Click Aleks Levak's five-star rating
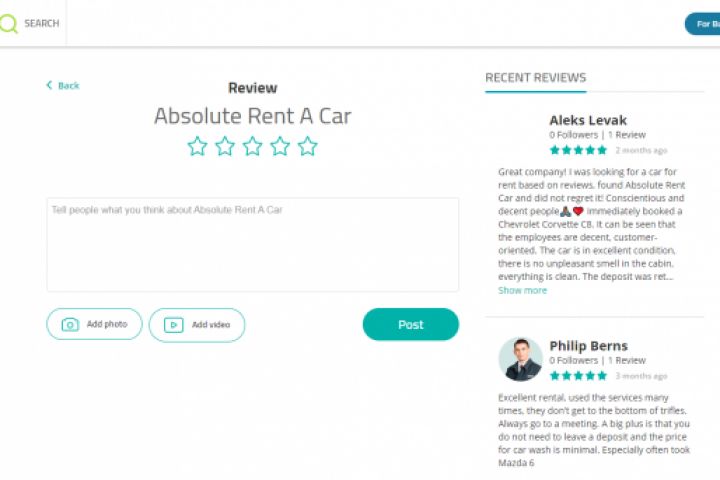Screen dimensions: 720x480 click(x=578, y=150)
